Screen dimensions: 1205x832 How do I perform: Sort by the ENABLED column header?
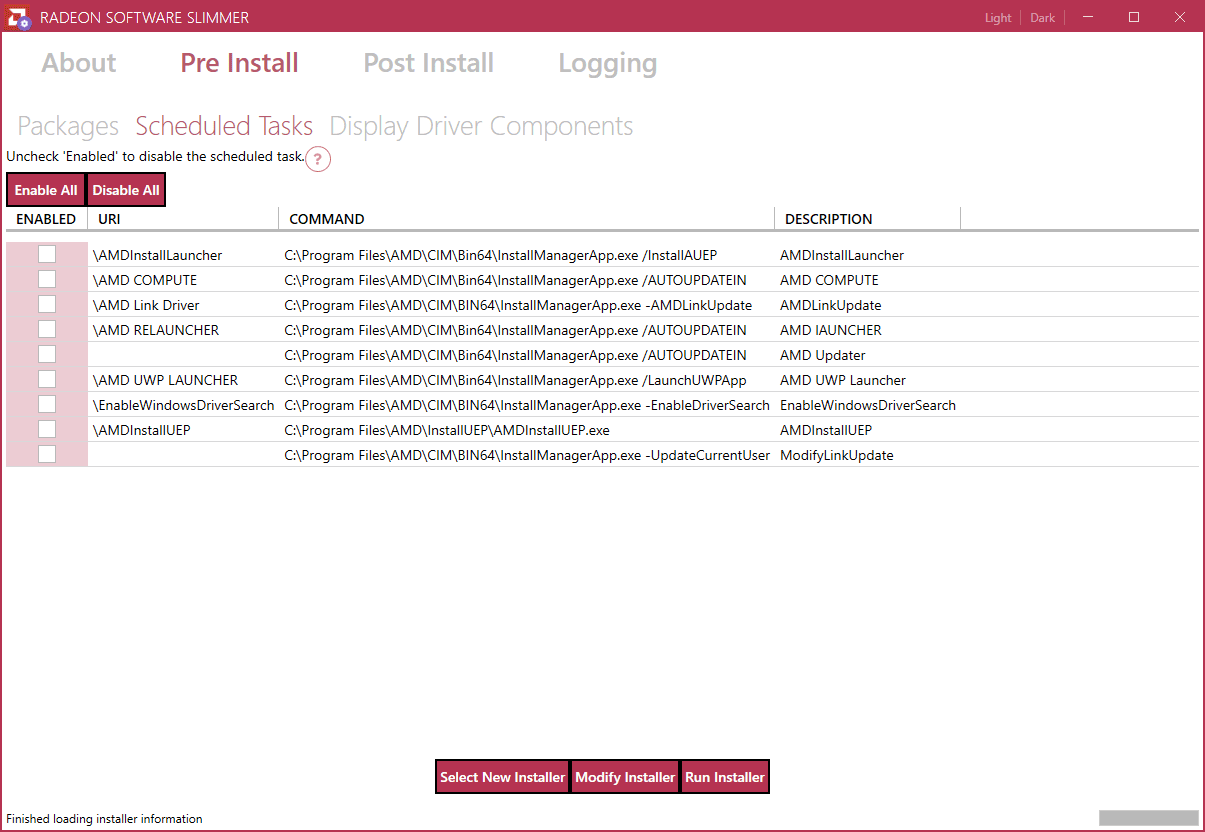point(47,219)
